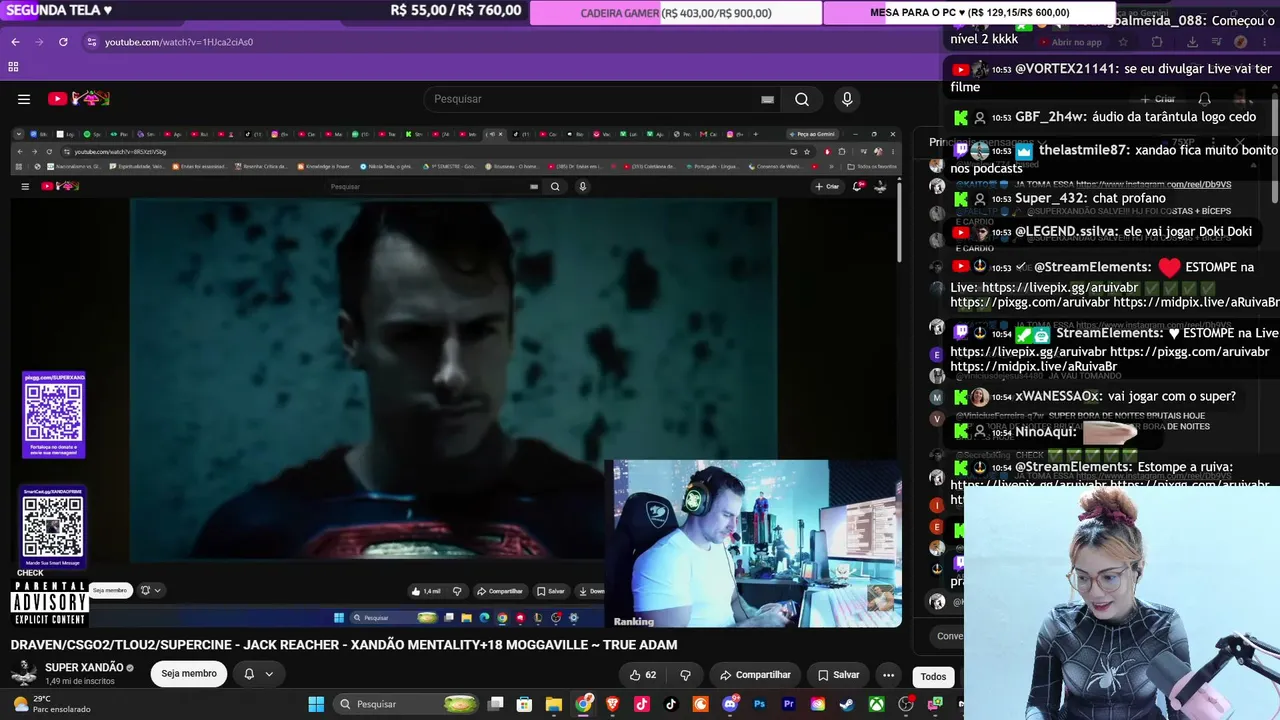Go back with the browser back arrow
1280x720 pixels.
tap(15, 42)
